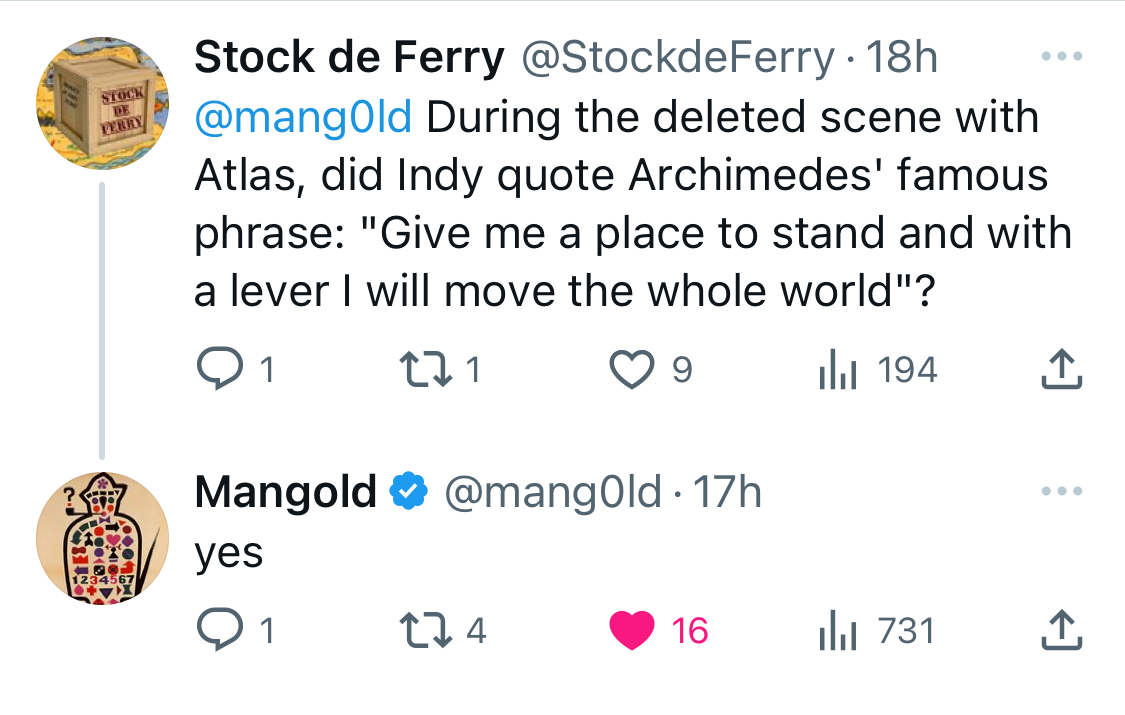Screen dimensions: 1125x715
Task: Open more options for Stock de Ferry's tweet
Action: pyautogui.click(x=1062, y=57)
